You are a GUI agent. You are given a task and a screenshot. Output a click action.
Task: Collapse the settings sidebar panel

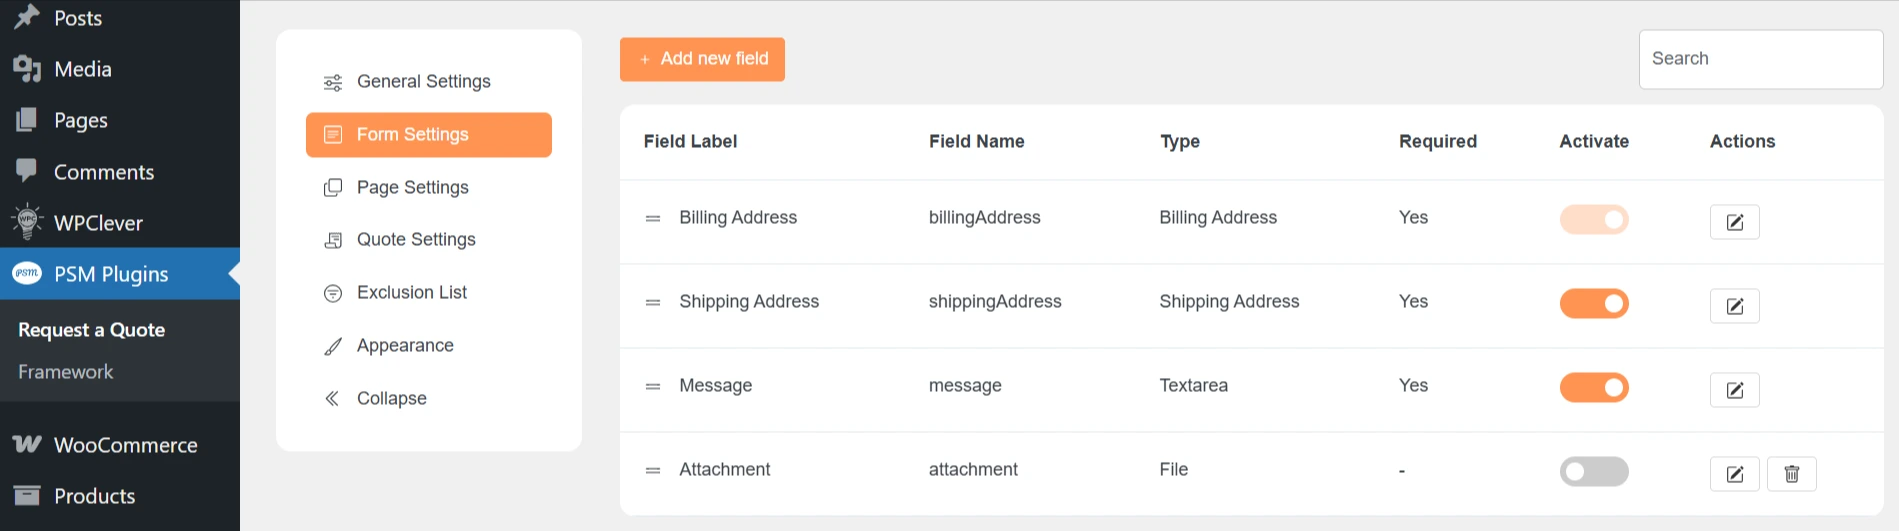click(x=390, y=398)
